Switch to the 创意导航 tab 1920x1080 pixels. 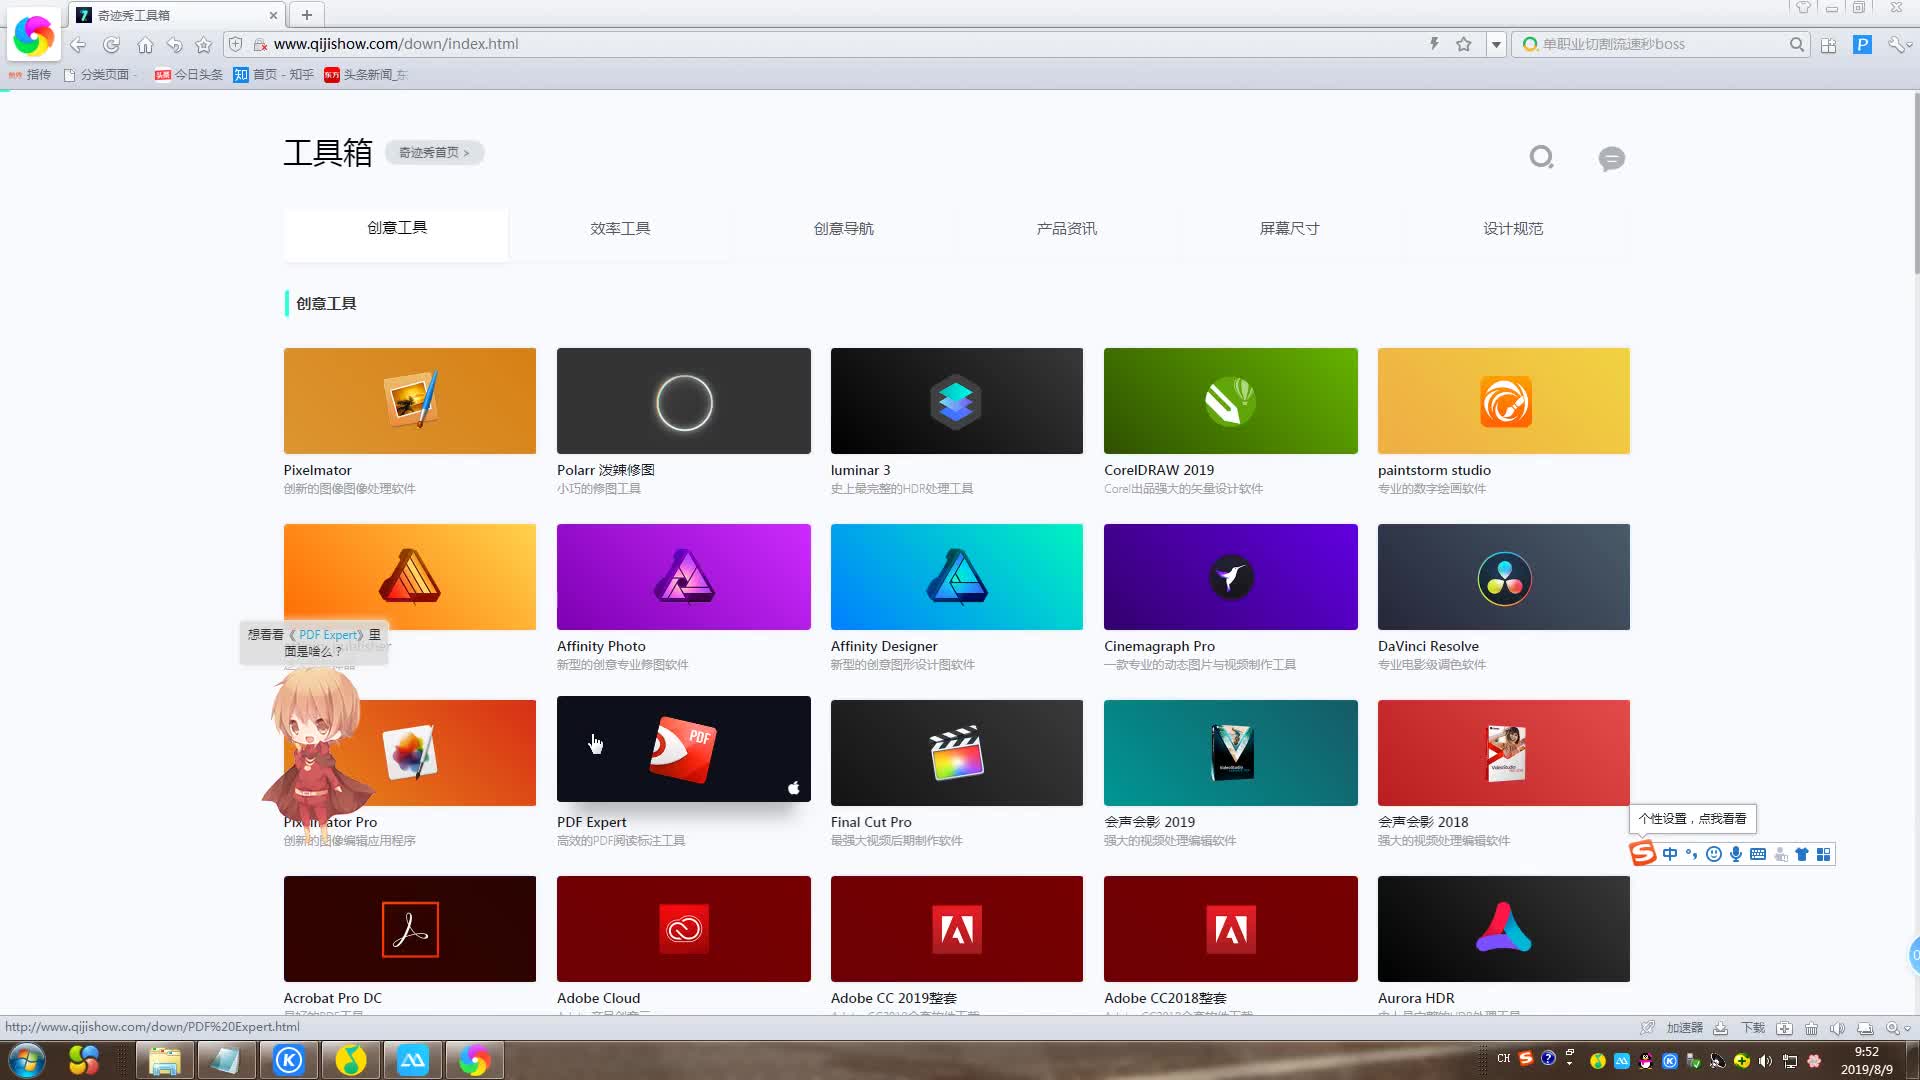843,229
